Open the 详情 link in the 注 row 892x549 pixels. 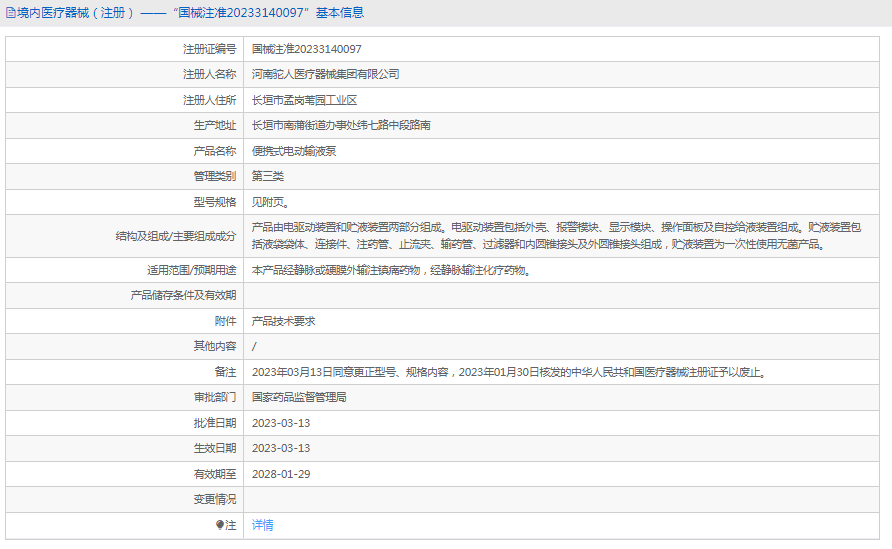(262, 525)
